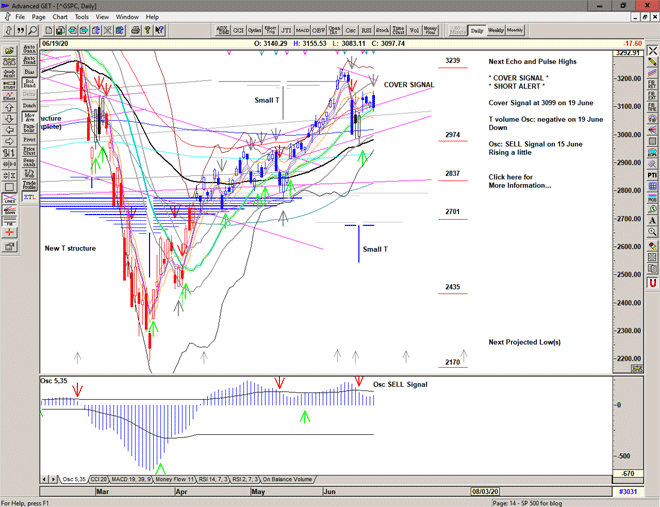Click the down arrow button in left toolbar
660x507 pixels.
click(x=9, y=119)
